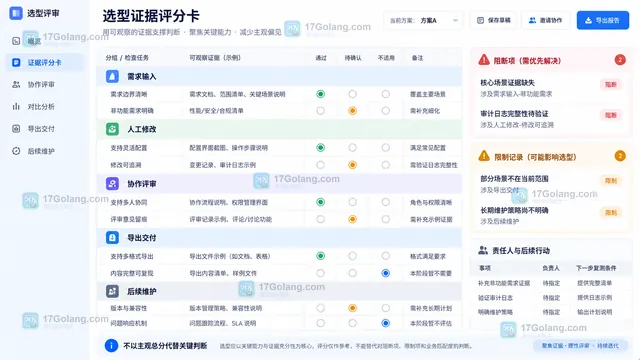Open 对比分析 bar chart icon
640x360 pixels.
pos(16,107)
